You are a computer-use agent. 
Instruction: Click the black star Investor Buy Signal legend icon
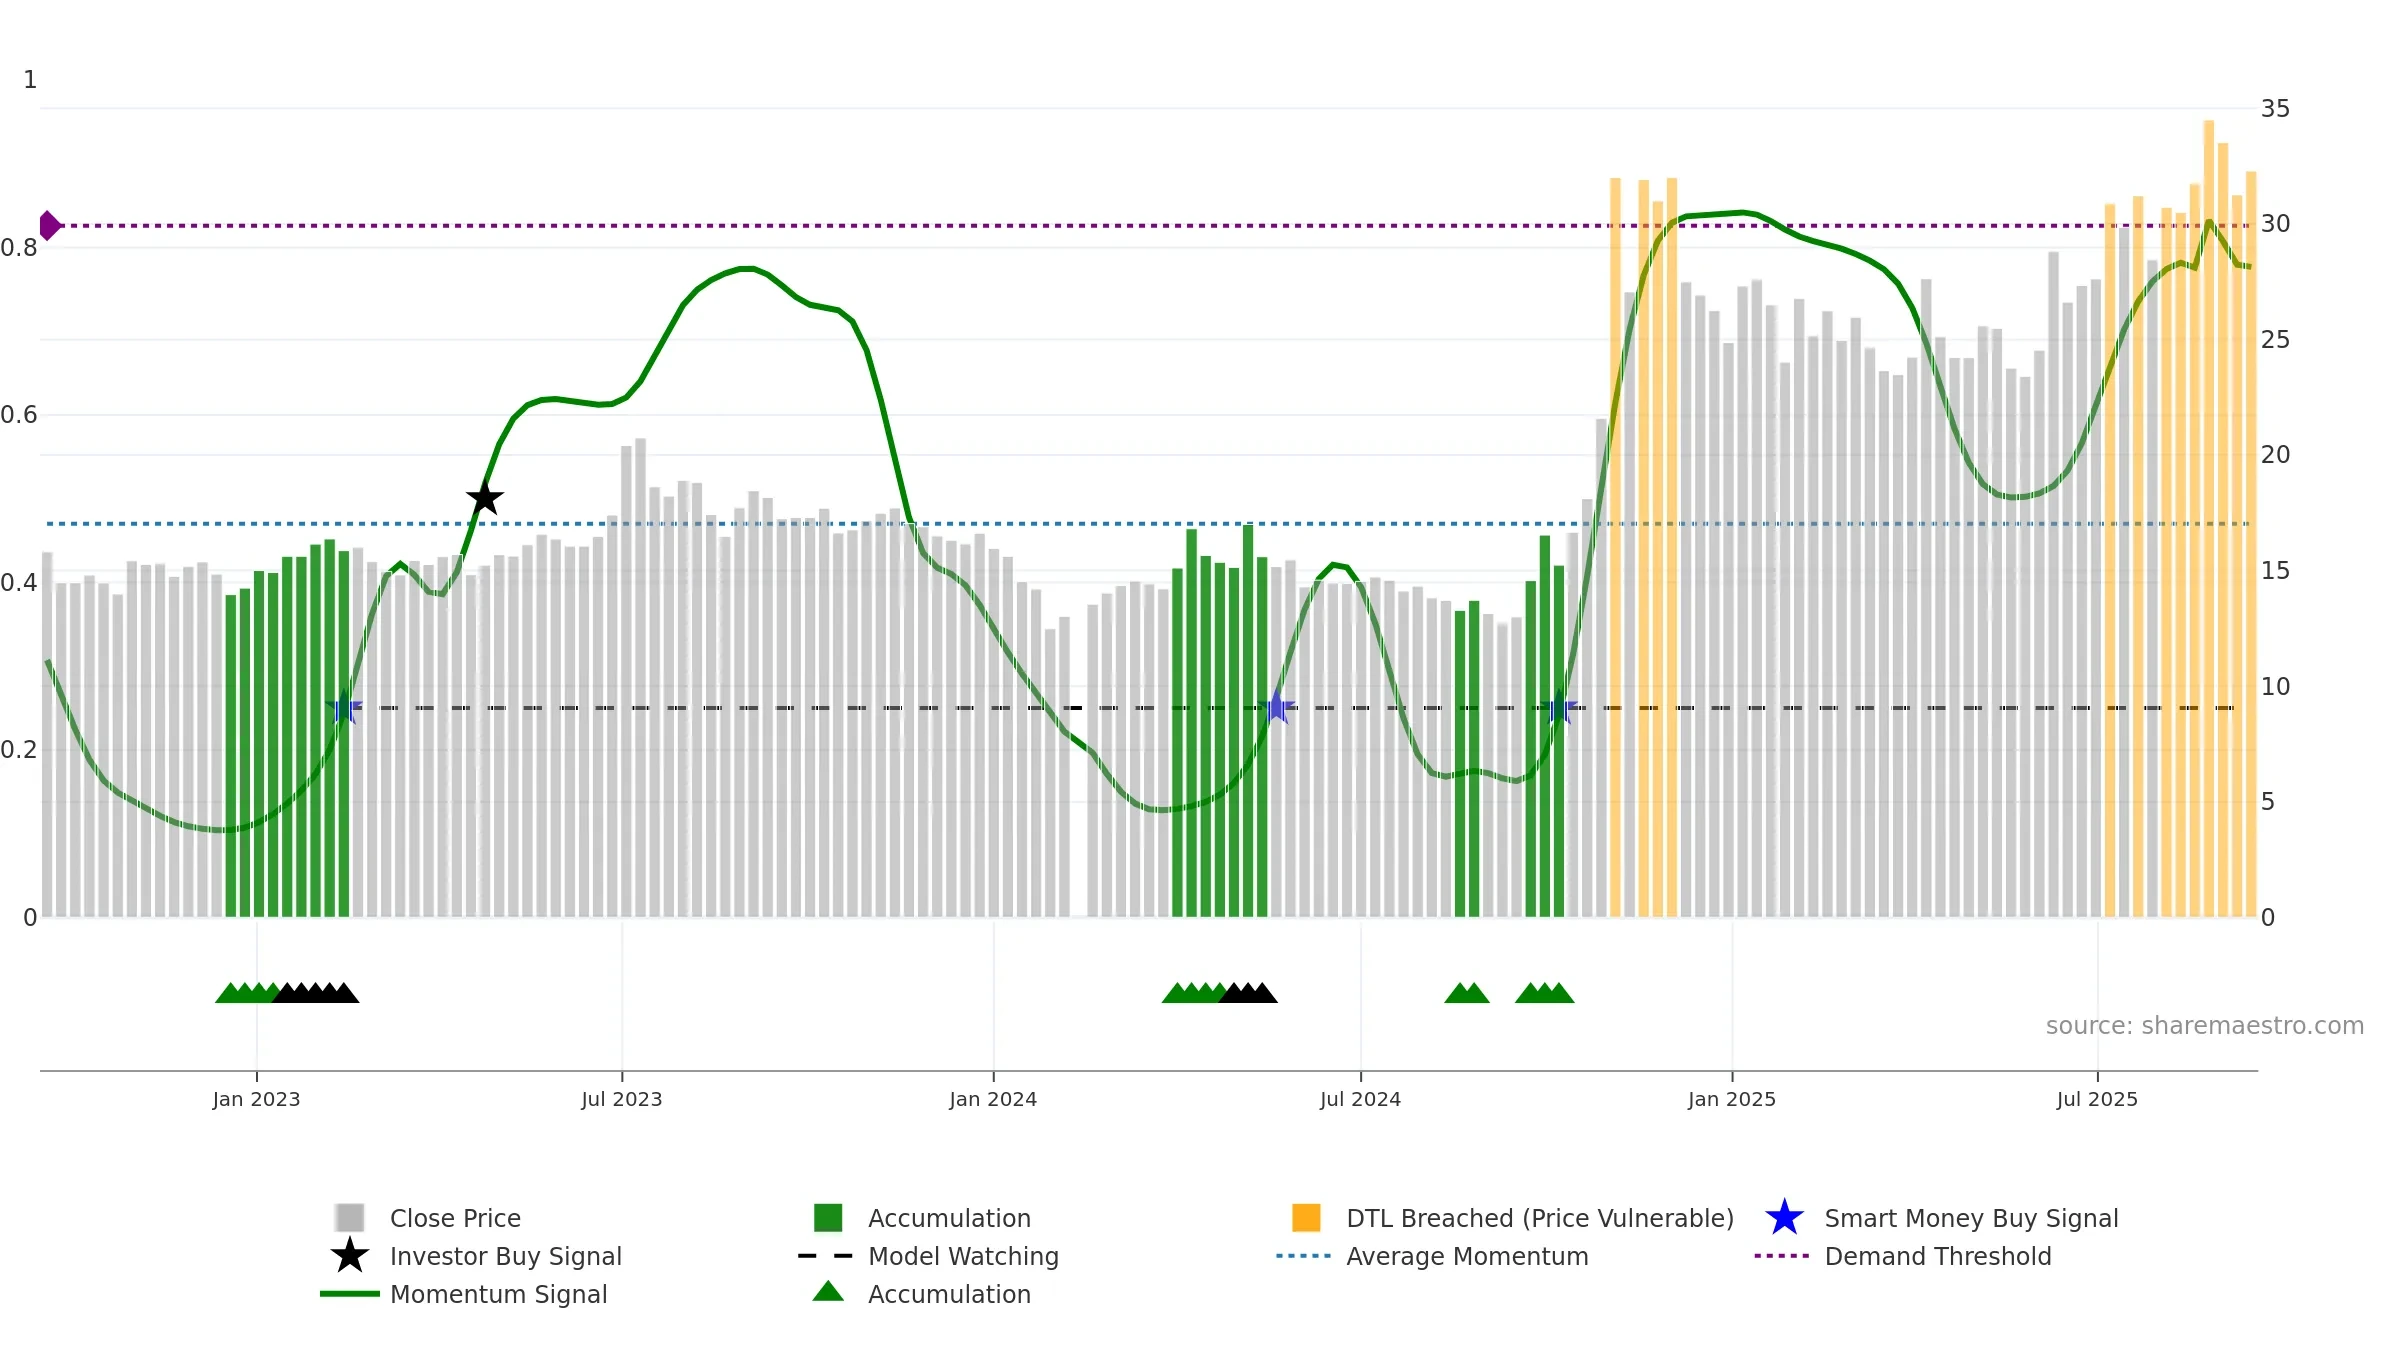[350, 1255]
